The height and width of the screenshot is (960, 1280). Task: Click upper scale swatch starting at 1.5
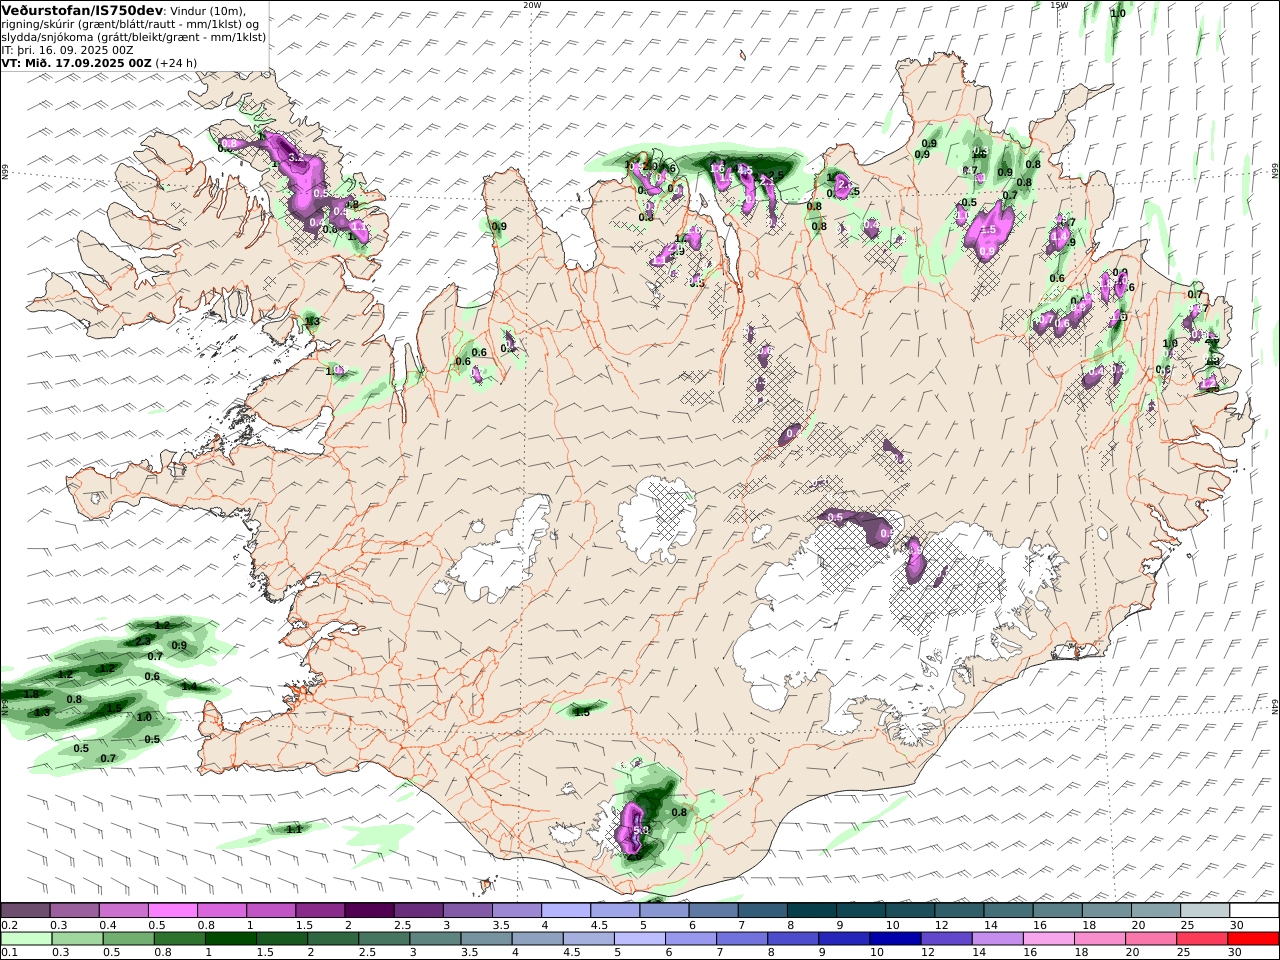point(320,910)
